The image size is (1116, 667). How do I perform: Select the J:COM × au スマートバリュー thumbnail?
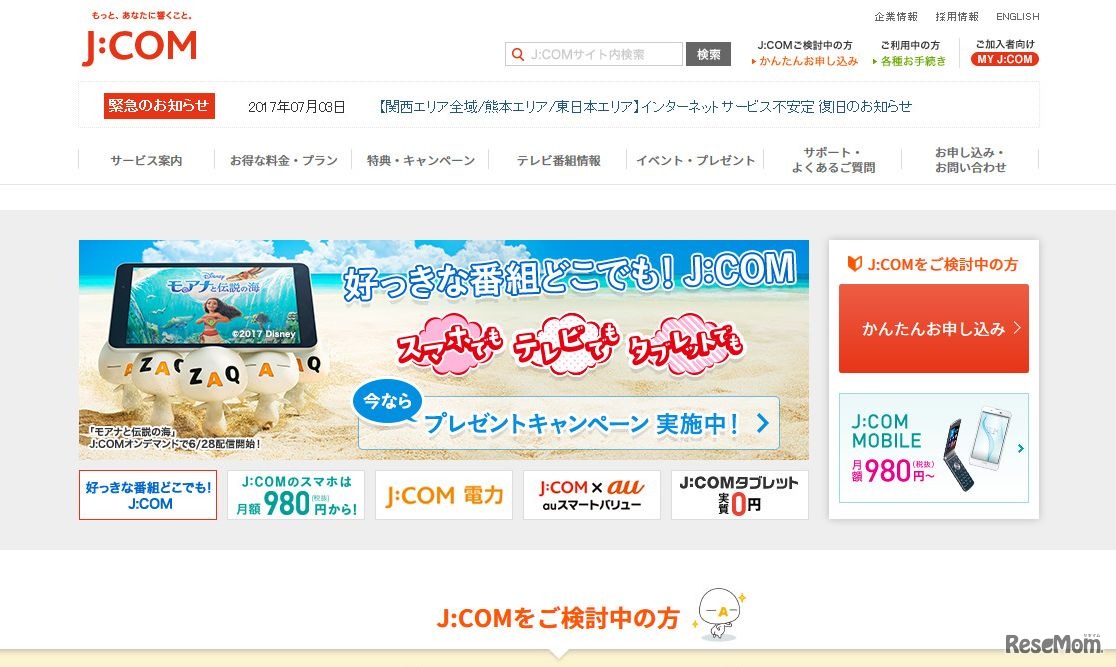coord(591,495)
